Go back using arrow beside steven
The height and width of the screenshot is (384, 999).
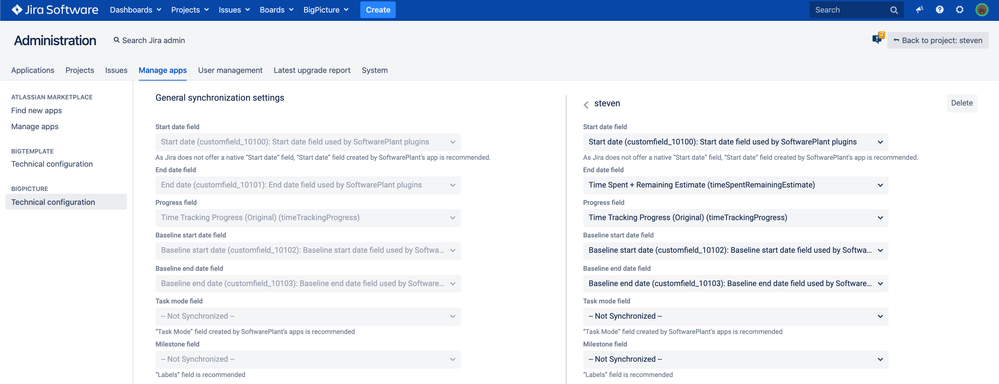pos(586,104)
